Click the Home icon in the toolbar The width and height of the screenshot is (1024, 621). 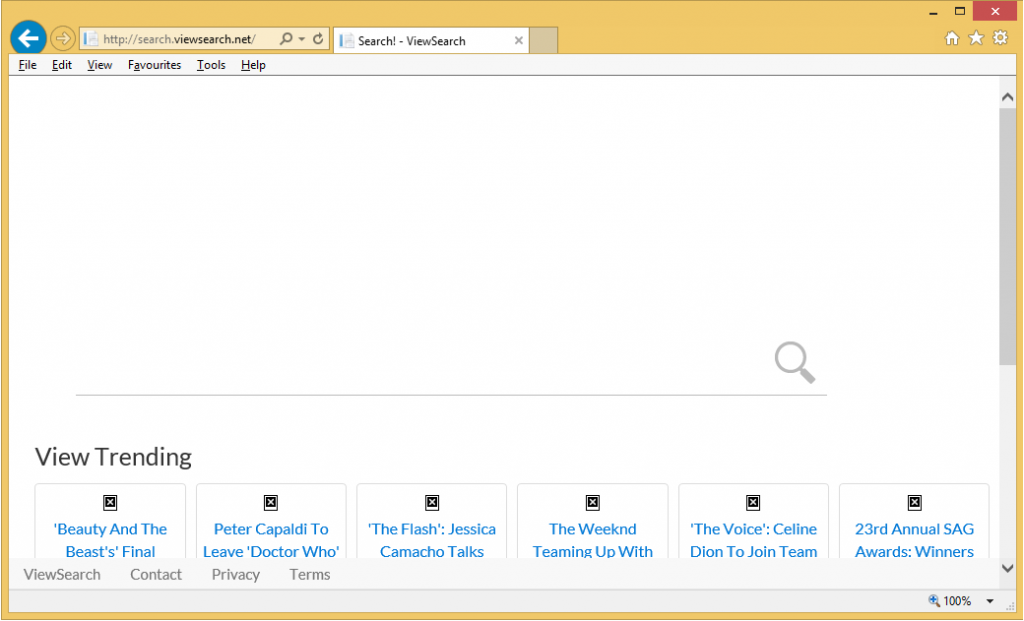pyautogui.click(x=952, y=38)
